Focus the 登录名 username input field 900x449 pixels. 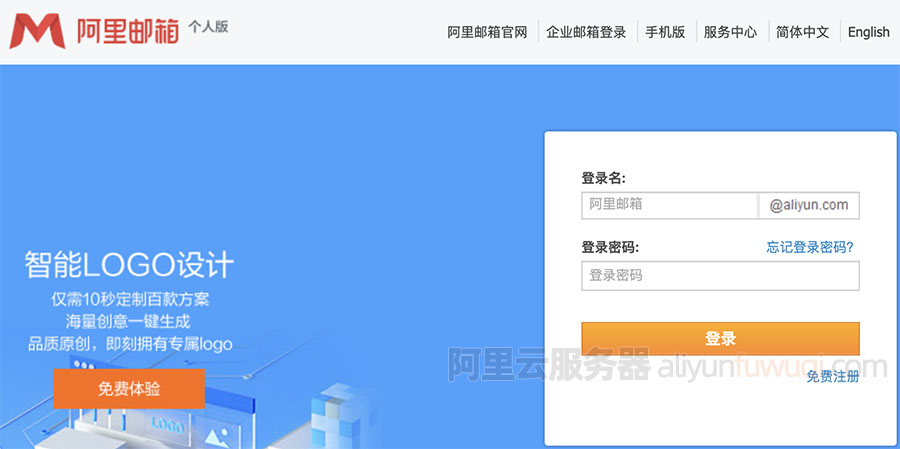669,205
